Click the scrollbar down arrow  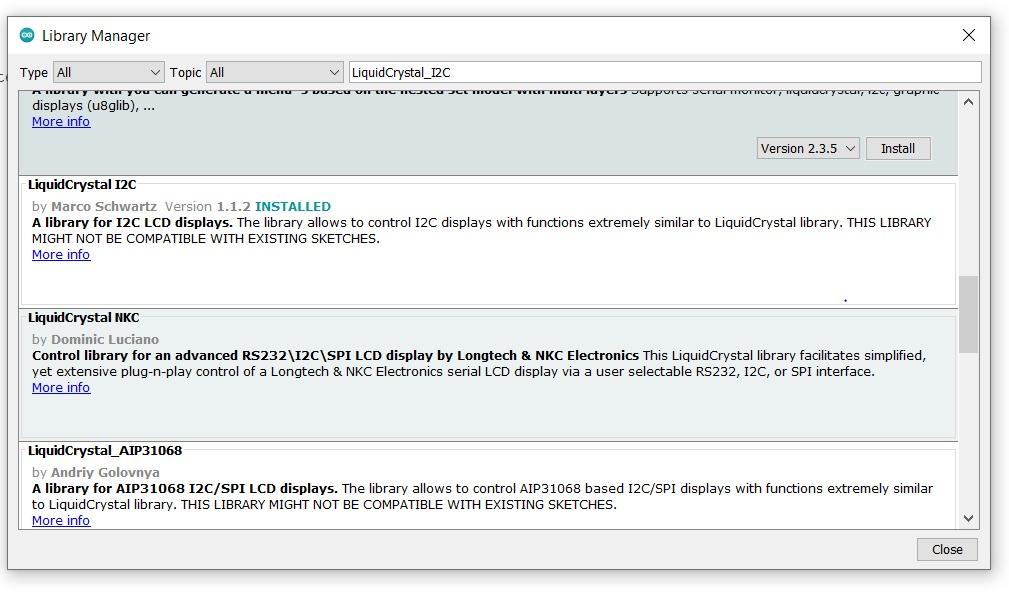[x=968, y=518]
